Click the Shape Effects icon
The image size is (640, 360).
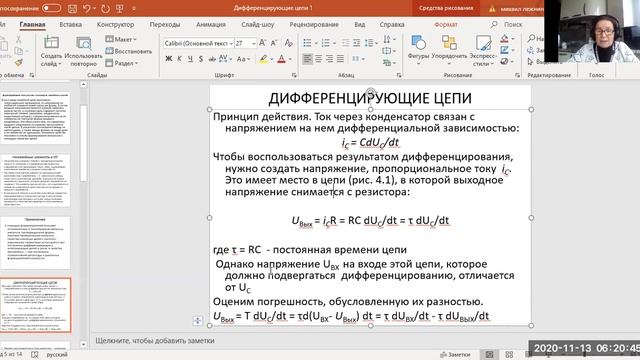[504, 62]
